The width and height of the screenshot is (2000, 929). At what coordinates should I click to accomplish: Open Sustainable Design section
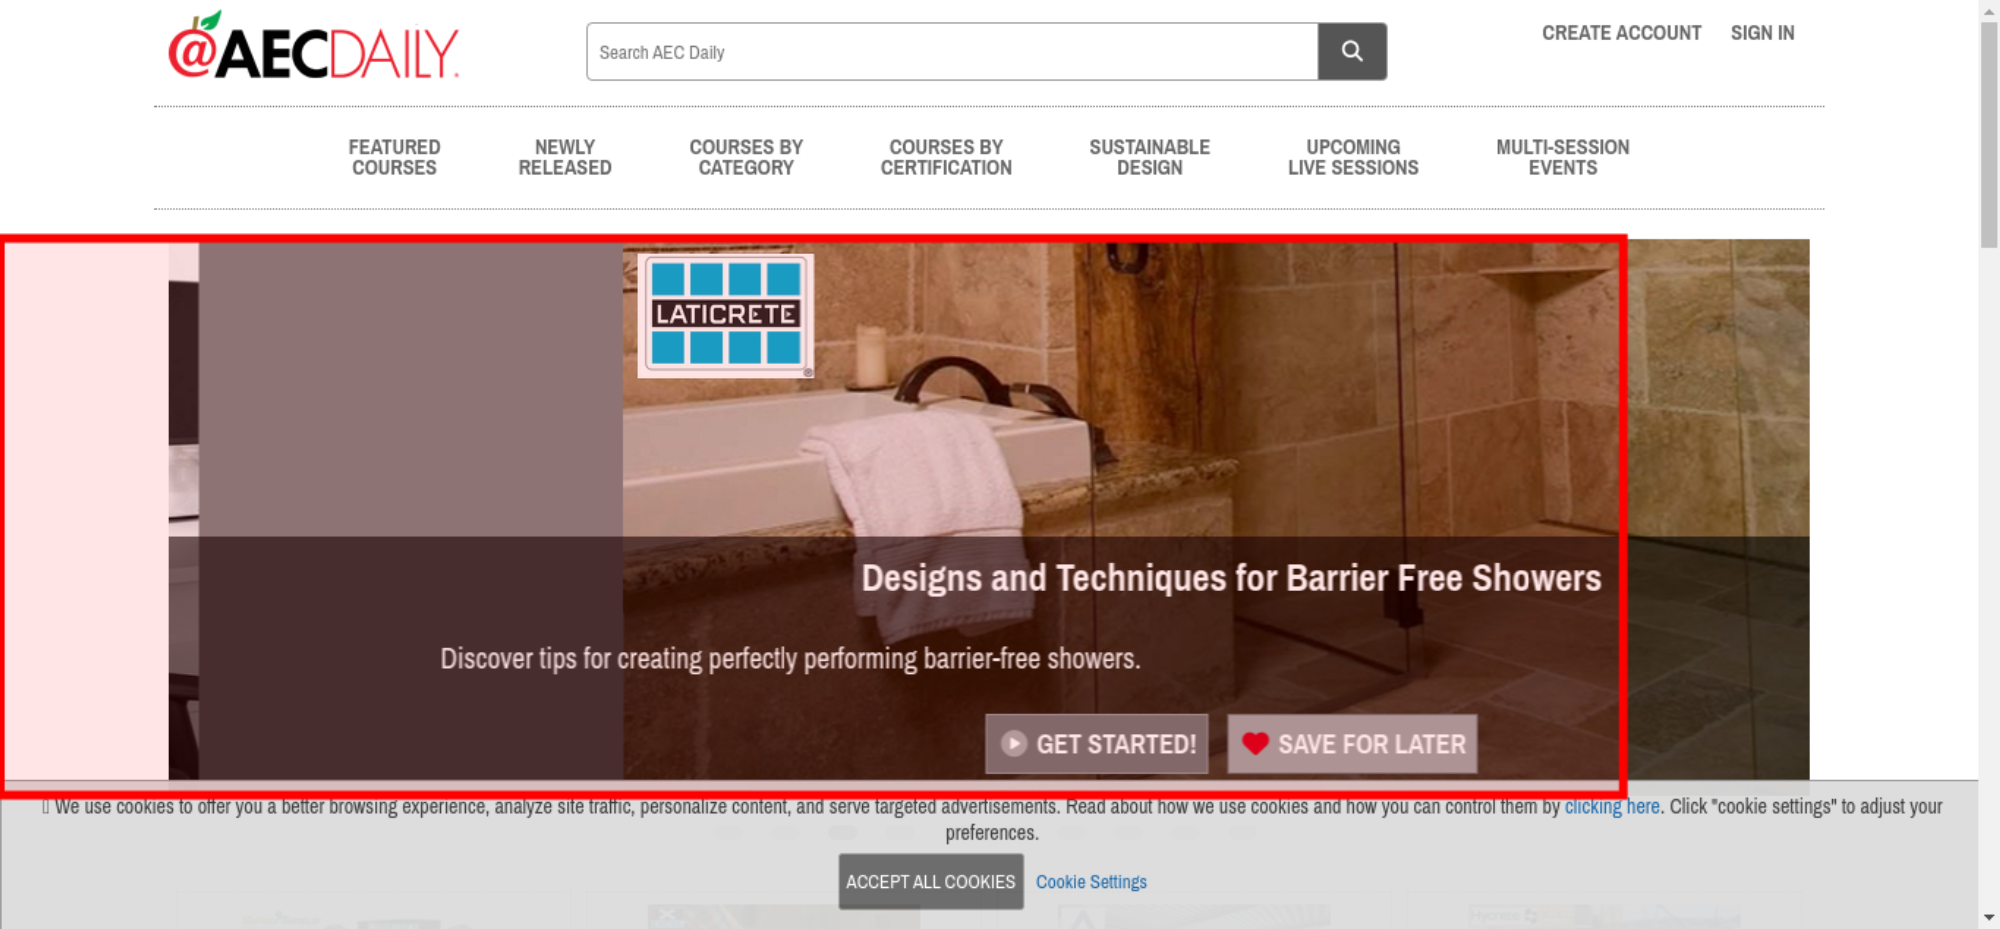[x=1150, y=158]
